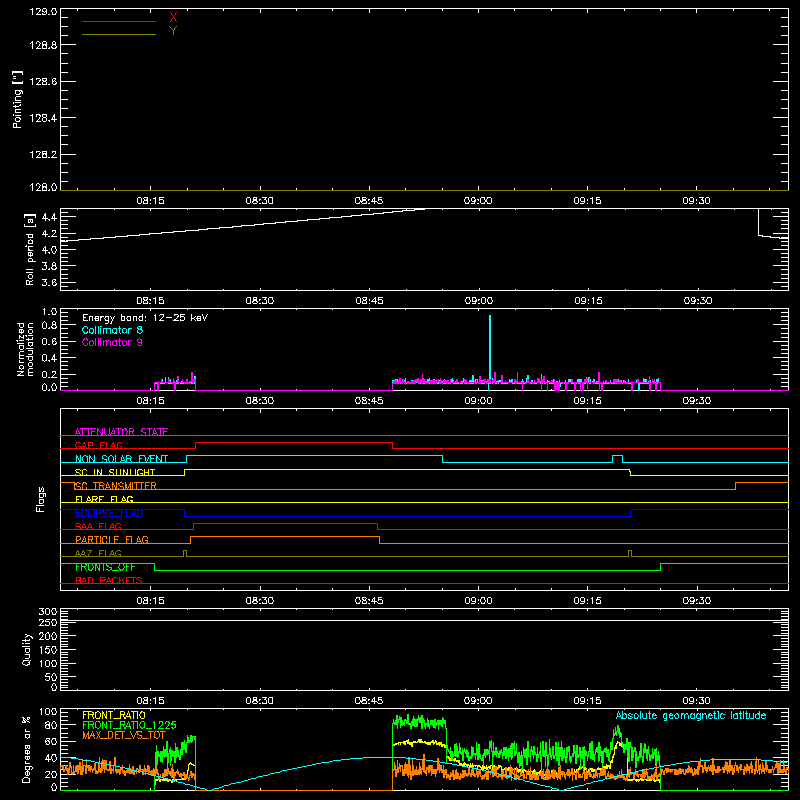Screen dimensions: 800x800
Task: Click 'Absolute geomagnetic latitude' label
Action: click(x=691, y=715)
